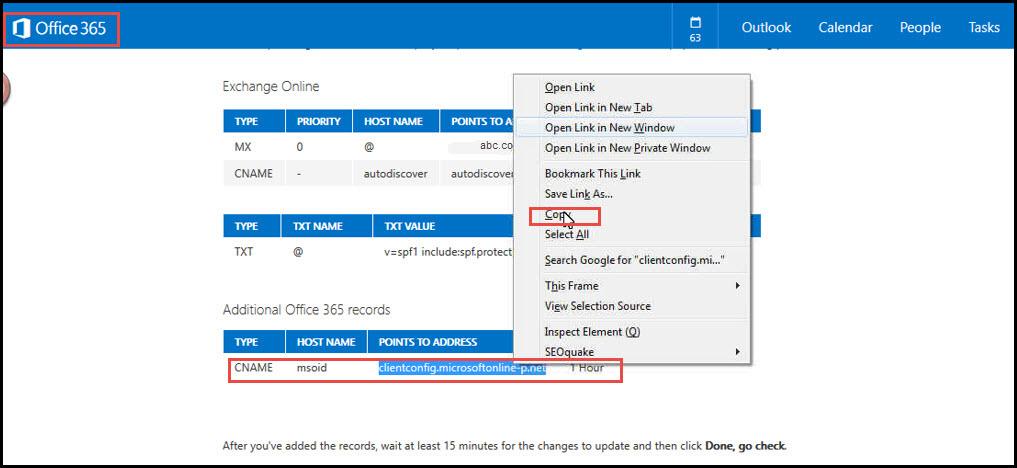Click the v=spf1 include TXT value
This screenshot has height=468, width=1017.
pos(448,252)
